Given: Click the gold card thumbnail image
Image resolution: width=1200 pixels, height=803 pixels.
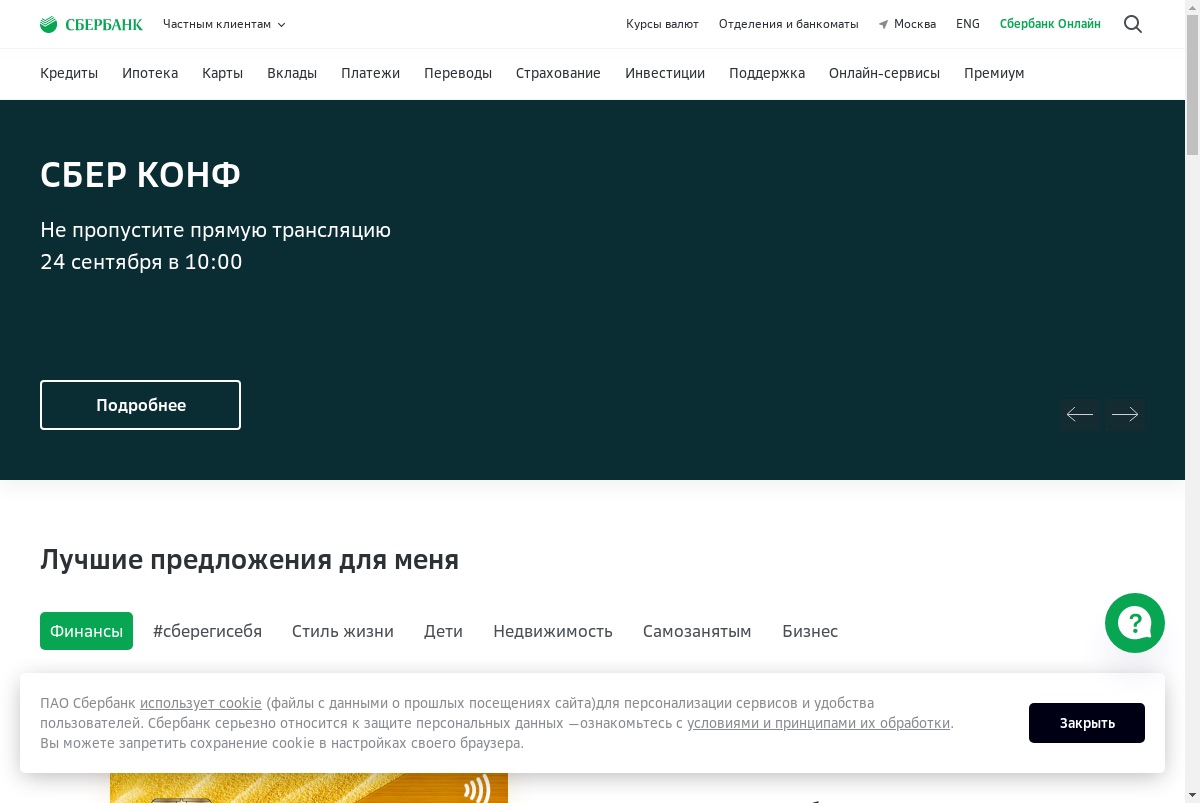Looking at the screenshot, I should 309,787.
